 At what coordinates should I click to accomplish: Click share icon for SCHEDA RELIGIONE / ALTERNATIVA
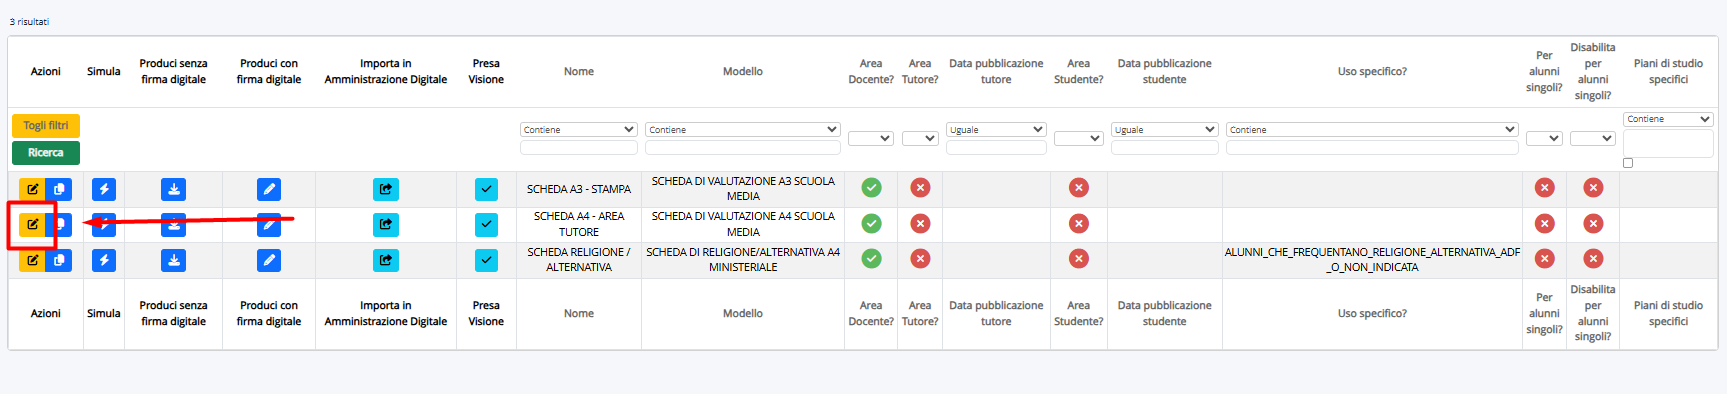(x=386, y=260)
